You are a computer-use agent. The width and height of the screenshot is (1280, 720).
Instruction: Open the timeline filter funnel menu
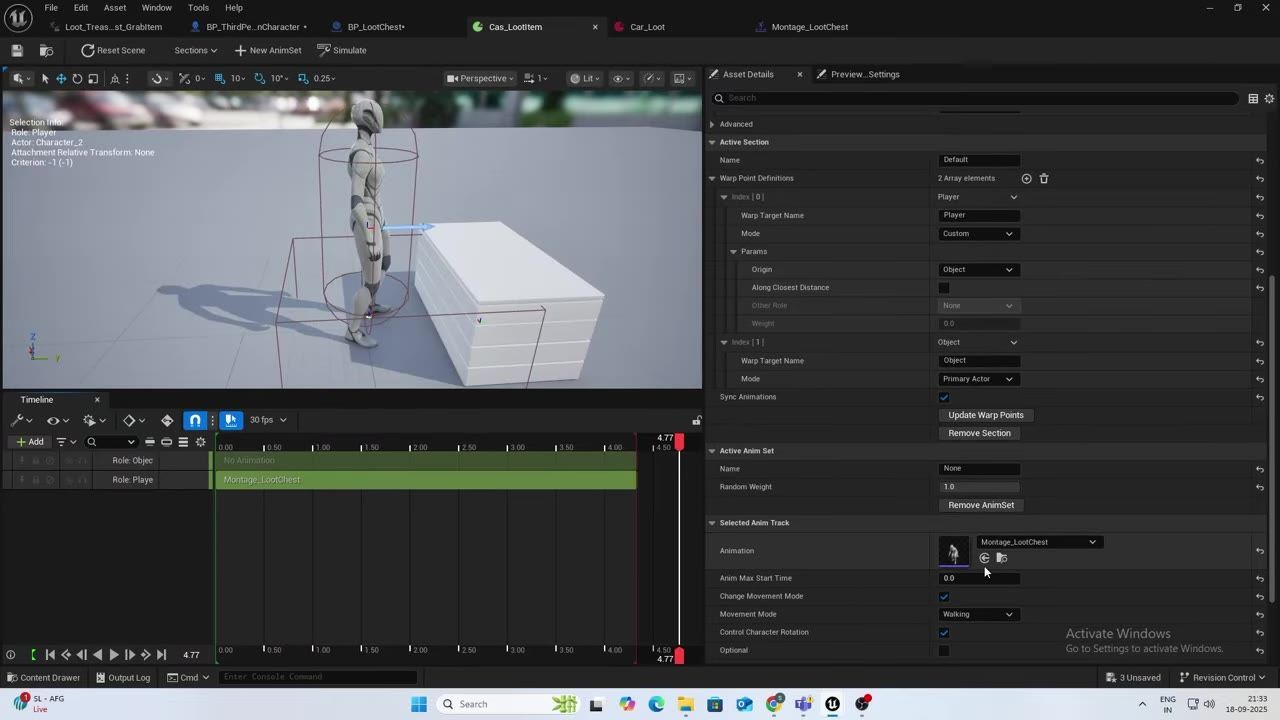pos(65,442)
